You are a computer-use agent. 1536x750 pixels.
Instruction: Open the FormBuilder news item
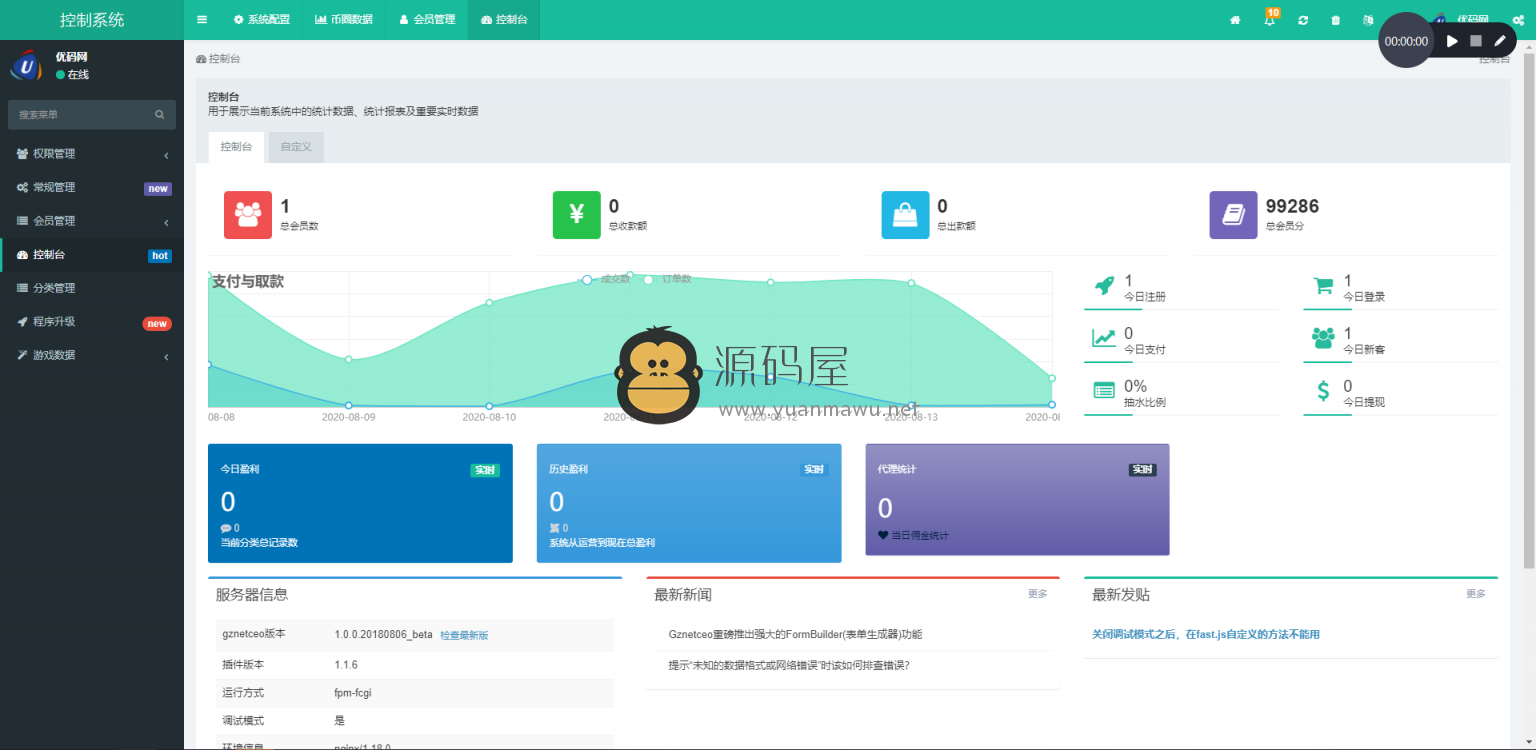795,634
